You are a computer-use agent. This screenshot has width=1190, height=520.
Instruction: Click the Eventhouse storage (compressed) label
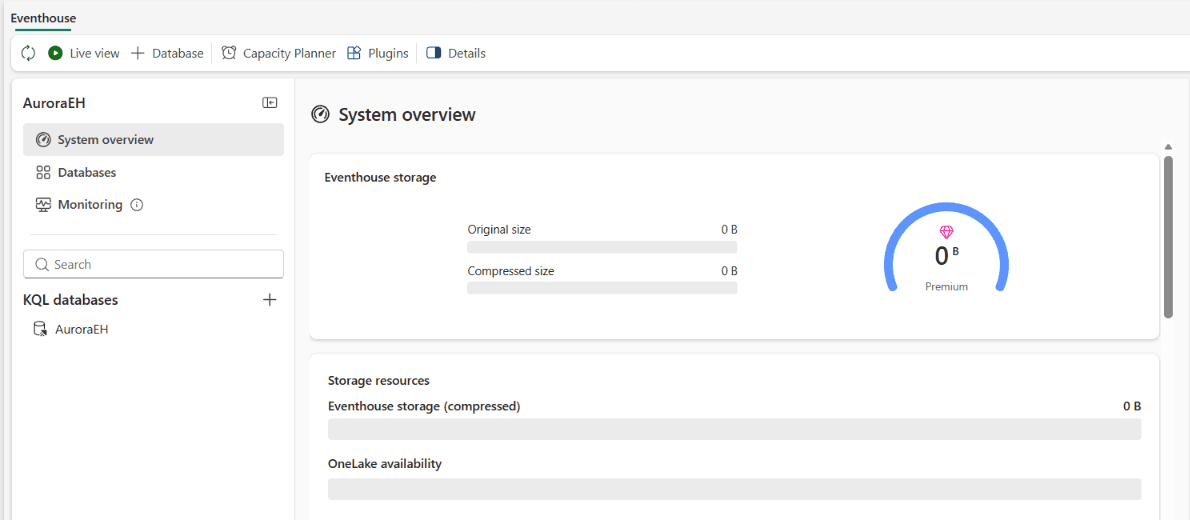pos(423,406)
